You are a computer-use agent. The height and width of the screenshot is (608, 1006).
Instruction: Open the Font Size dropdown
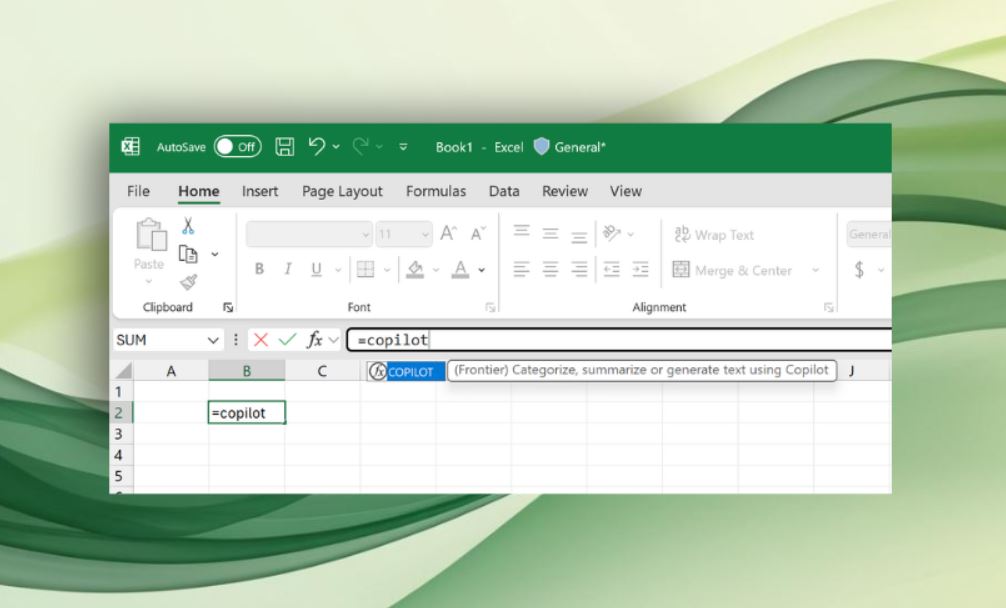[x=424, y=234]
